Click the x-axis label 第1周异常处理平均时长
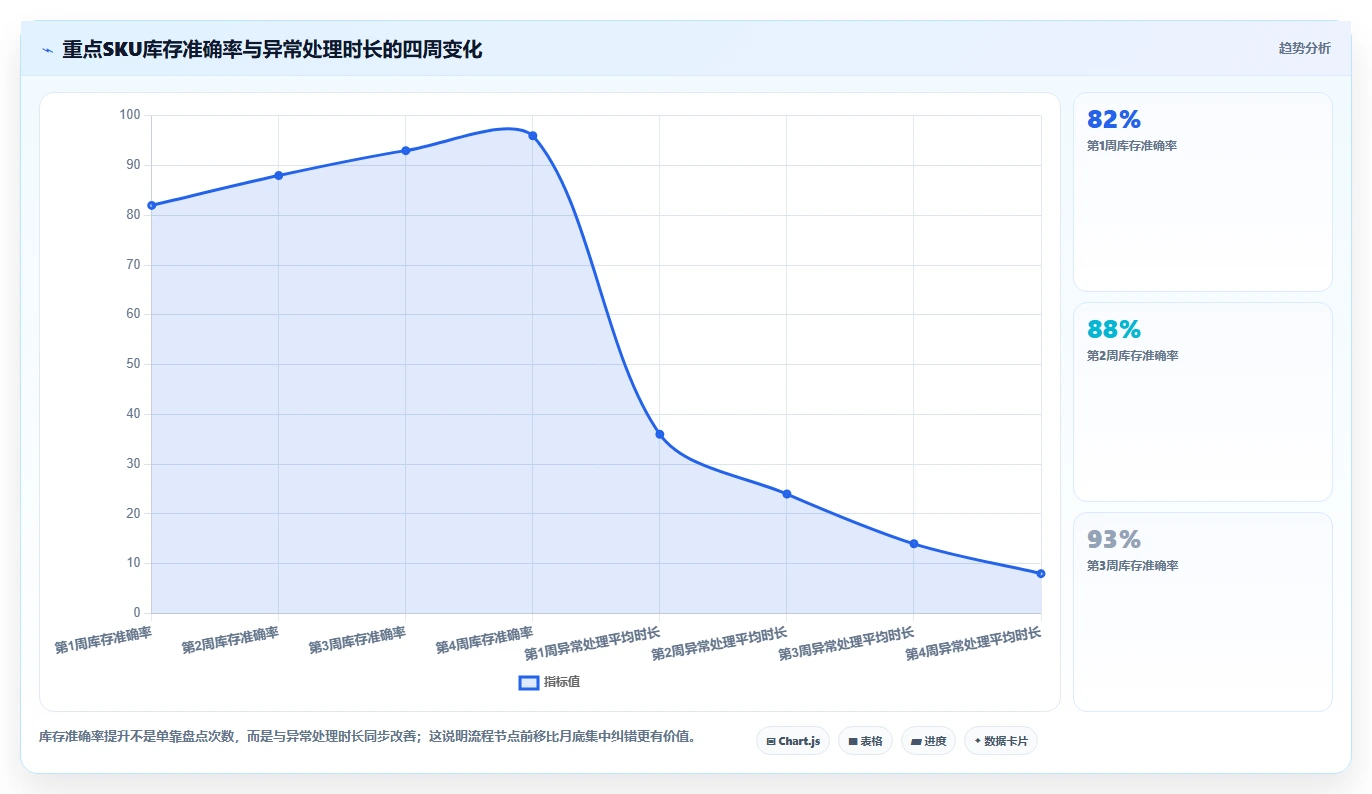The image size is (1372, 794). (592, 645)
